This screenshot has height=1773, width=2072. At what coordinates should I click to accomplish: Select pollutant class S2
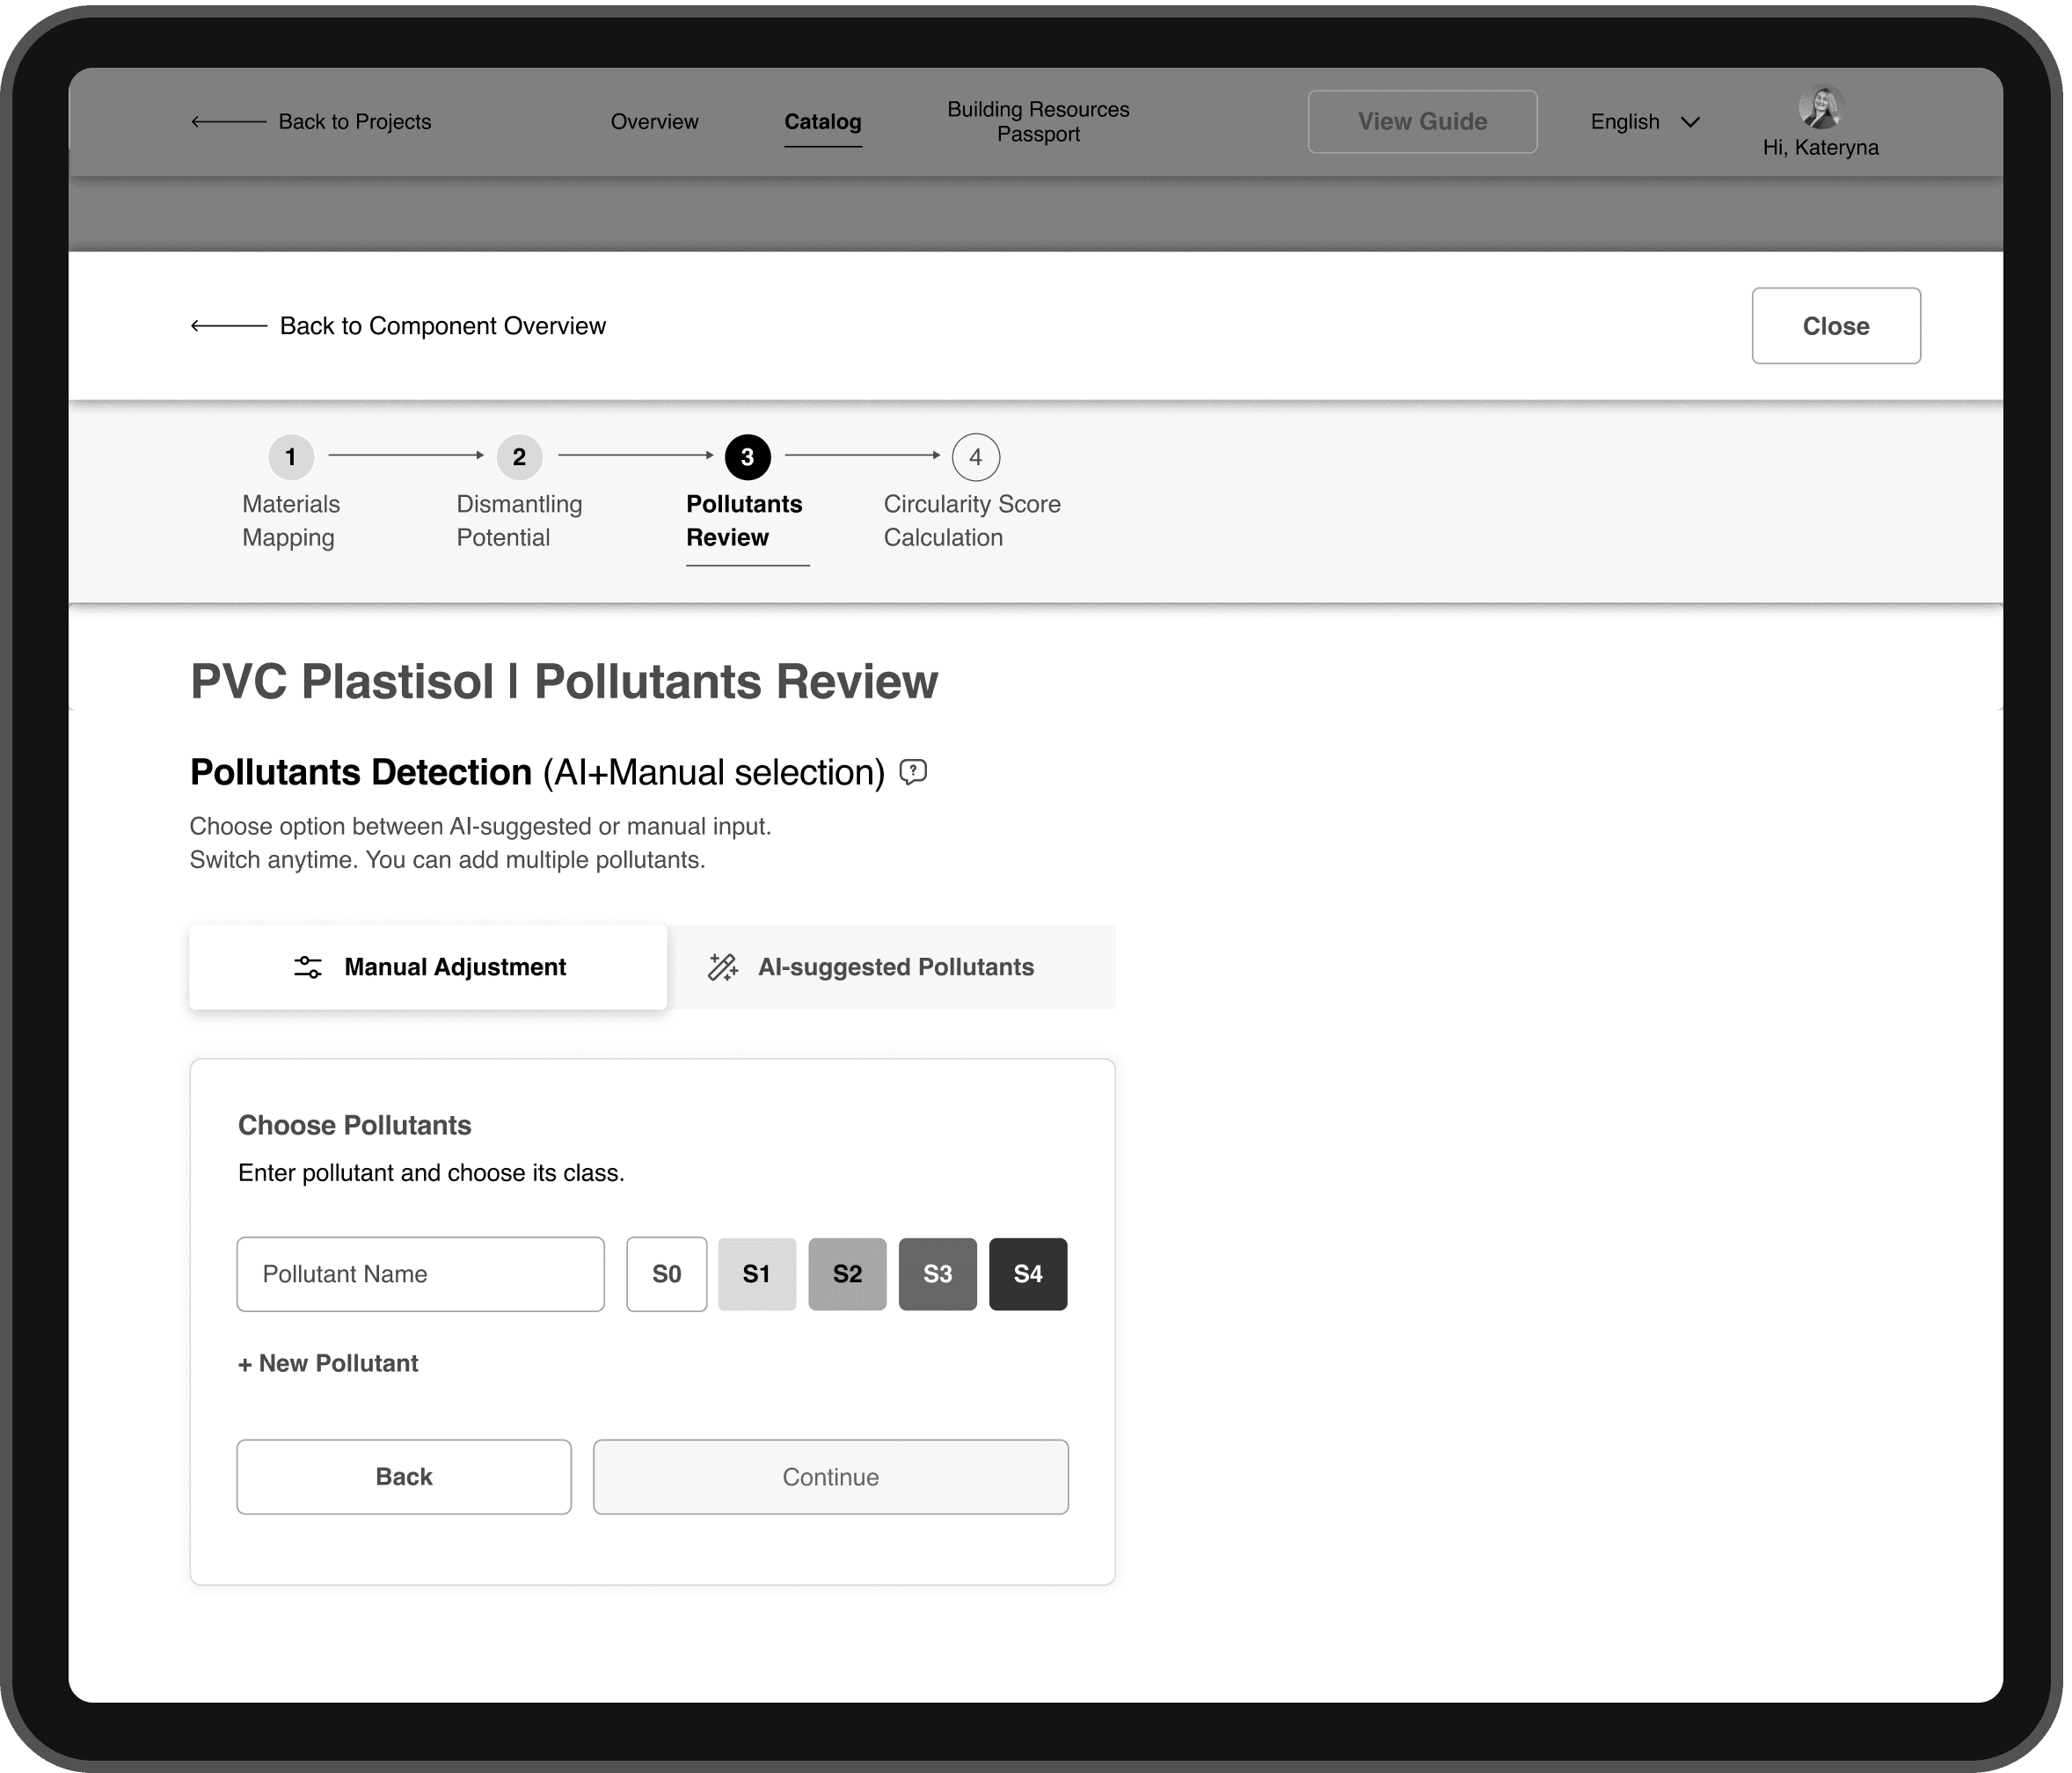click(x=847, y=1274)
